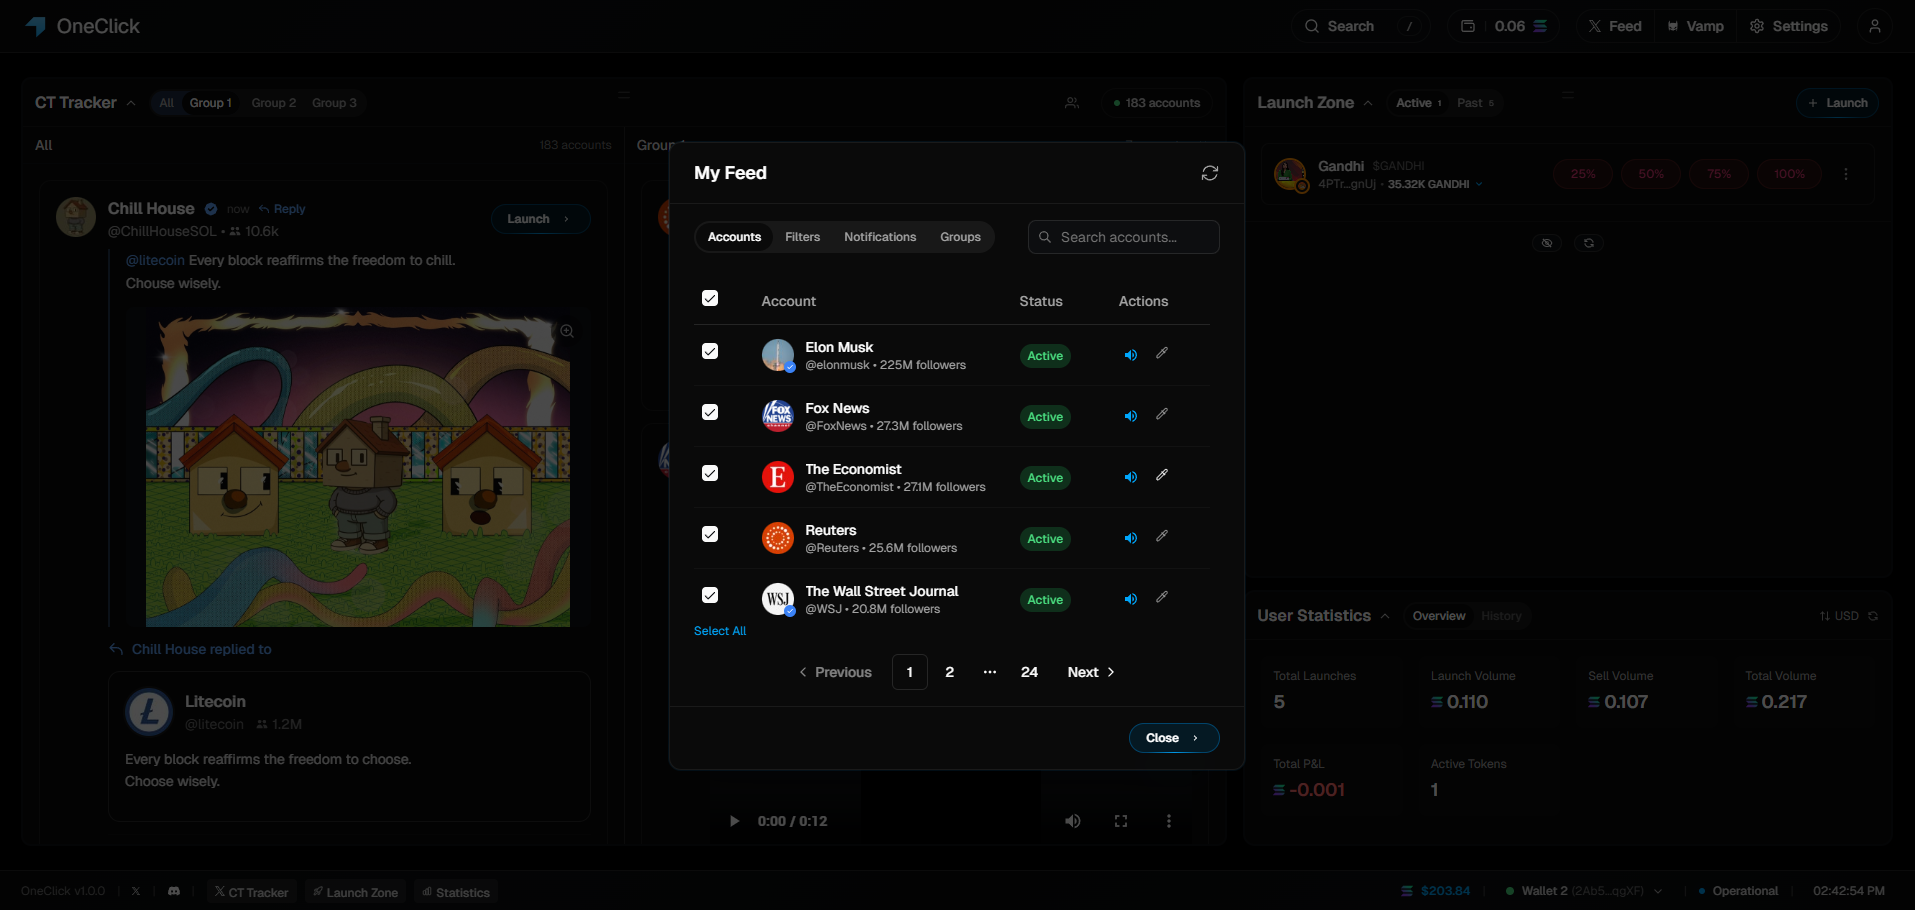Focus the Search accounts field

[1123, 237]
